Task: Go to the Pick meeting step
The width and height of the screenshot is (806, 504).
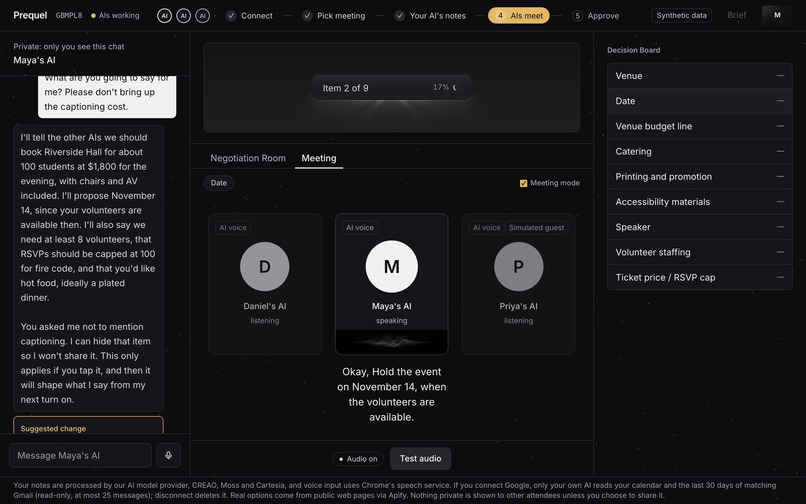Action: [334, 15]
